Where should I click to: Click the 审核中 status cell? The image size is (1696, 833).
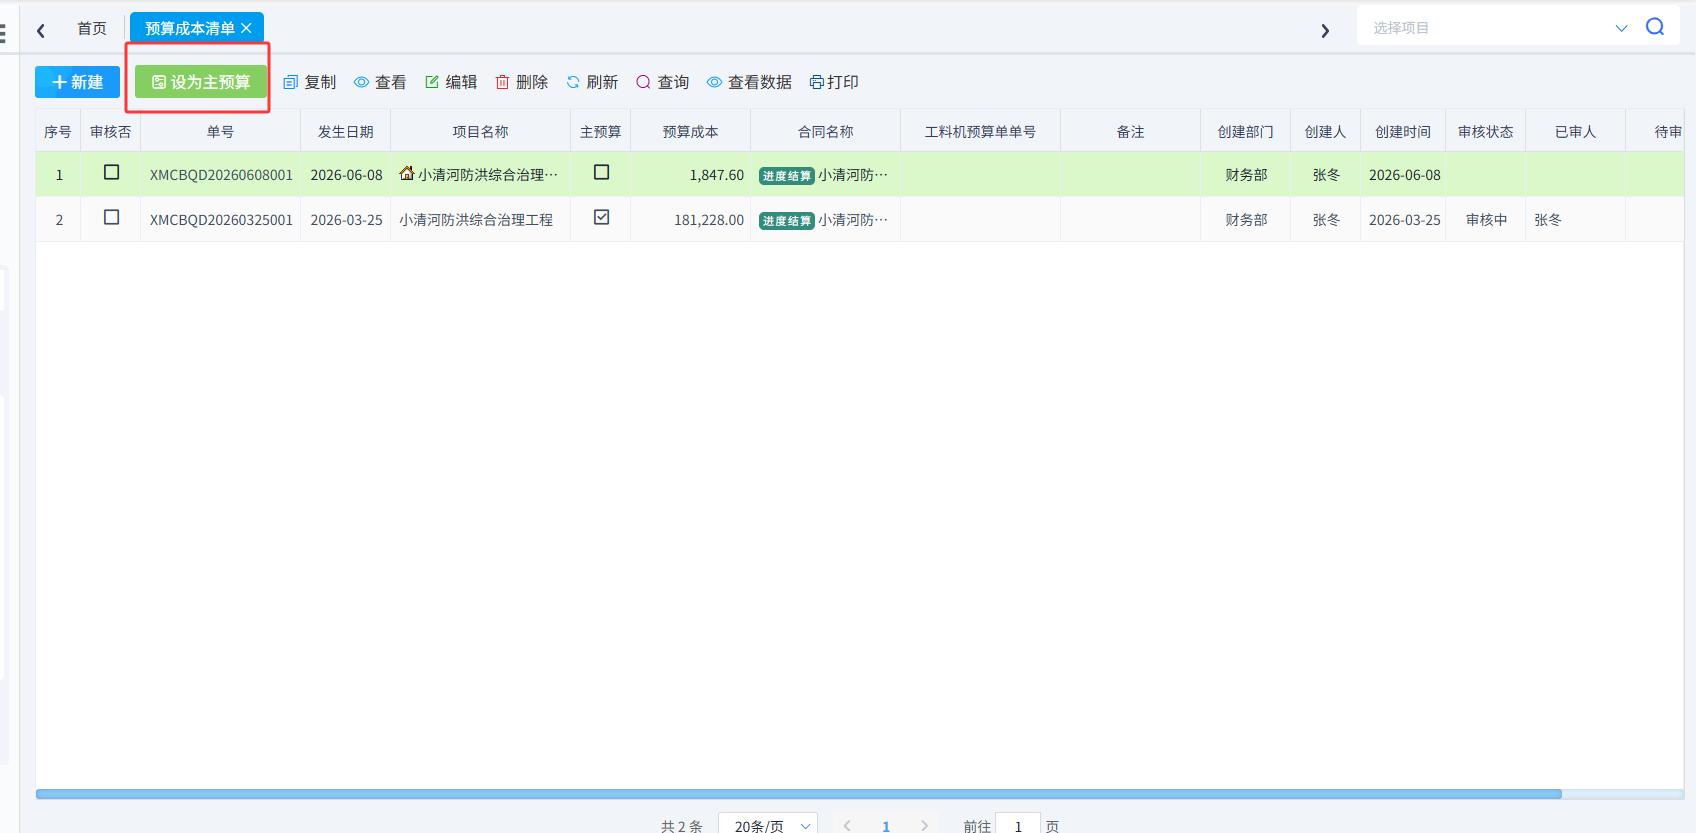coord(1486,220)
